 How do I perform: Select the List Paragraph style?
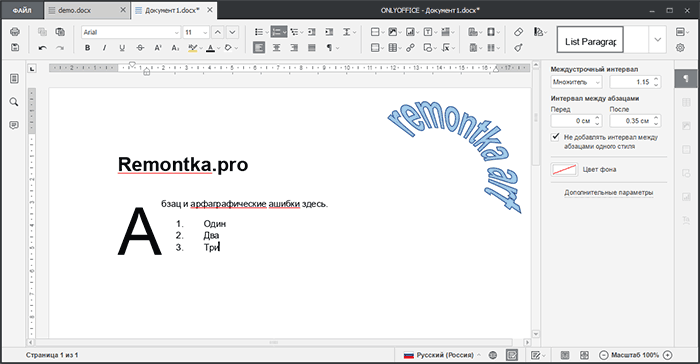[590, 40]
